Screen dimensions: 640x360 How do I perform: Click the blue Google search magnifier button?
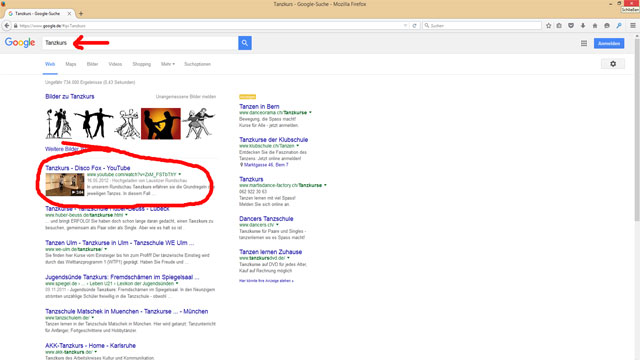(244, 43)
